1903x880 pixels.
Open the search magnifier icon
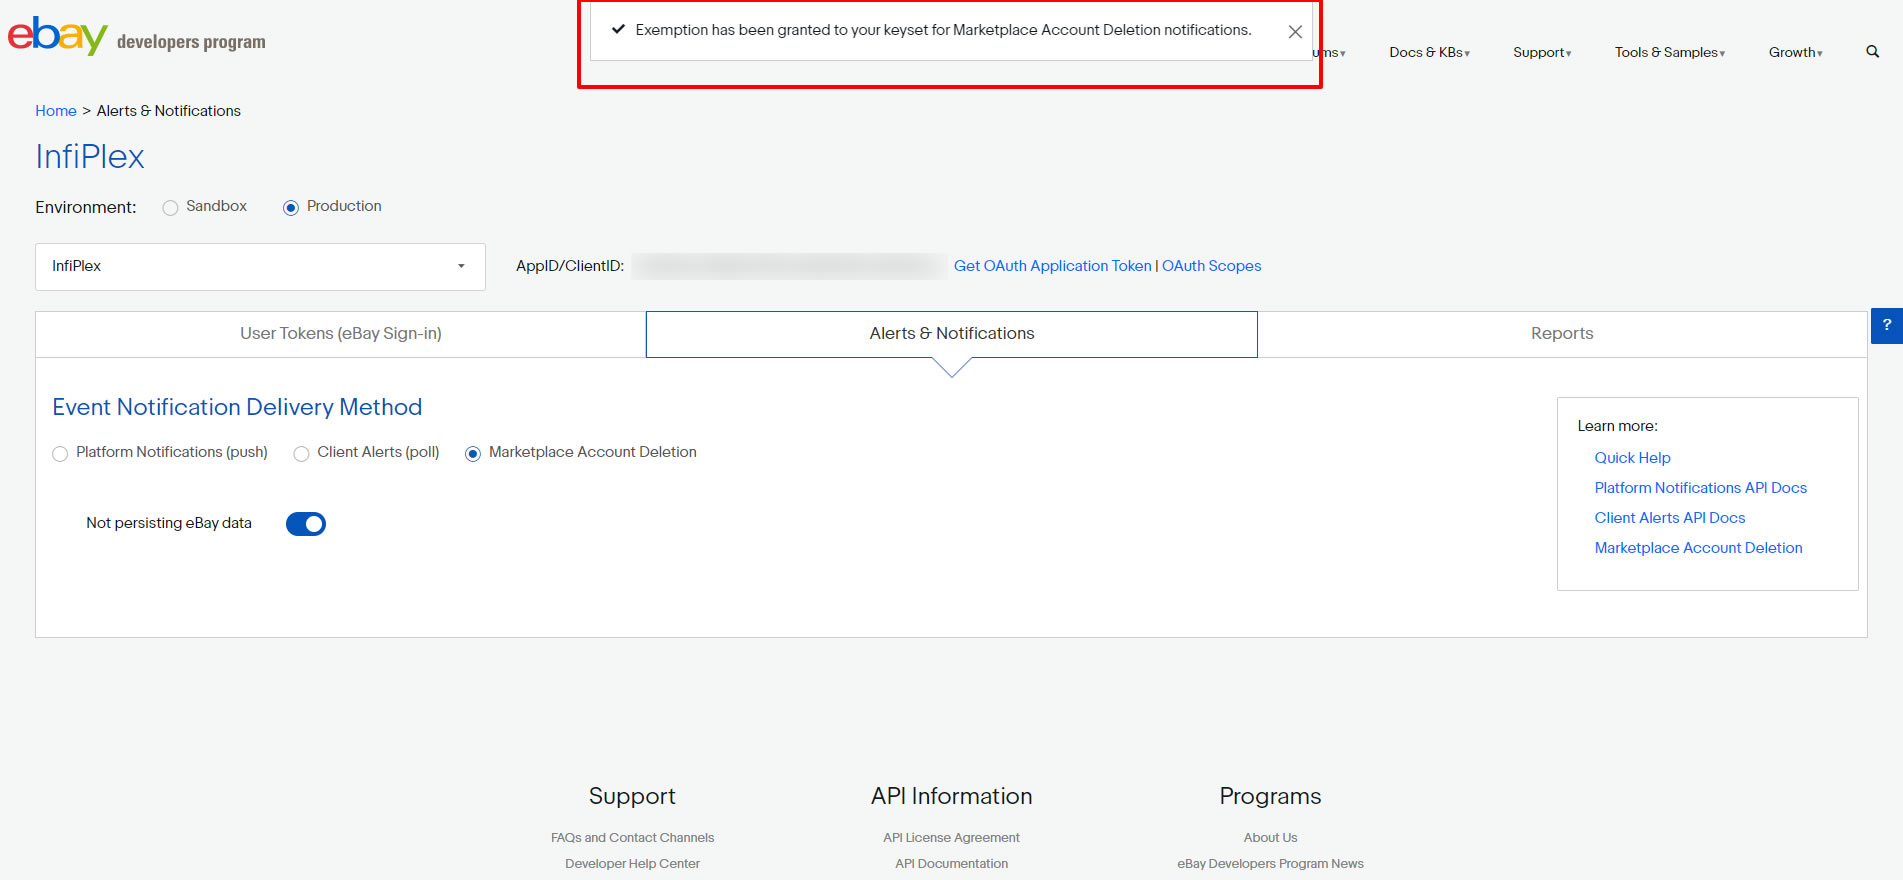click(1872, 52)
